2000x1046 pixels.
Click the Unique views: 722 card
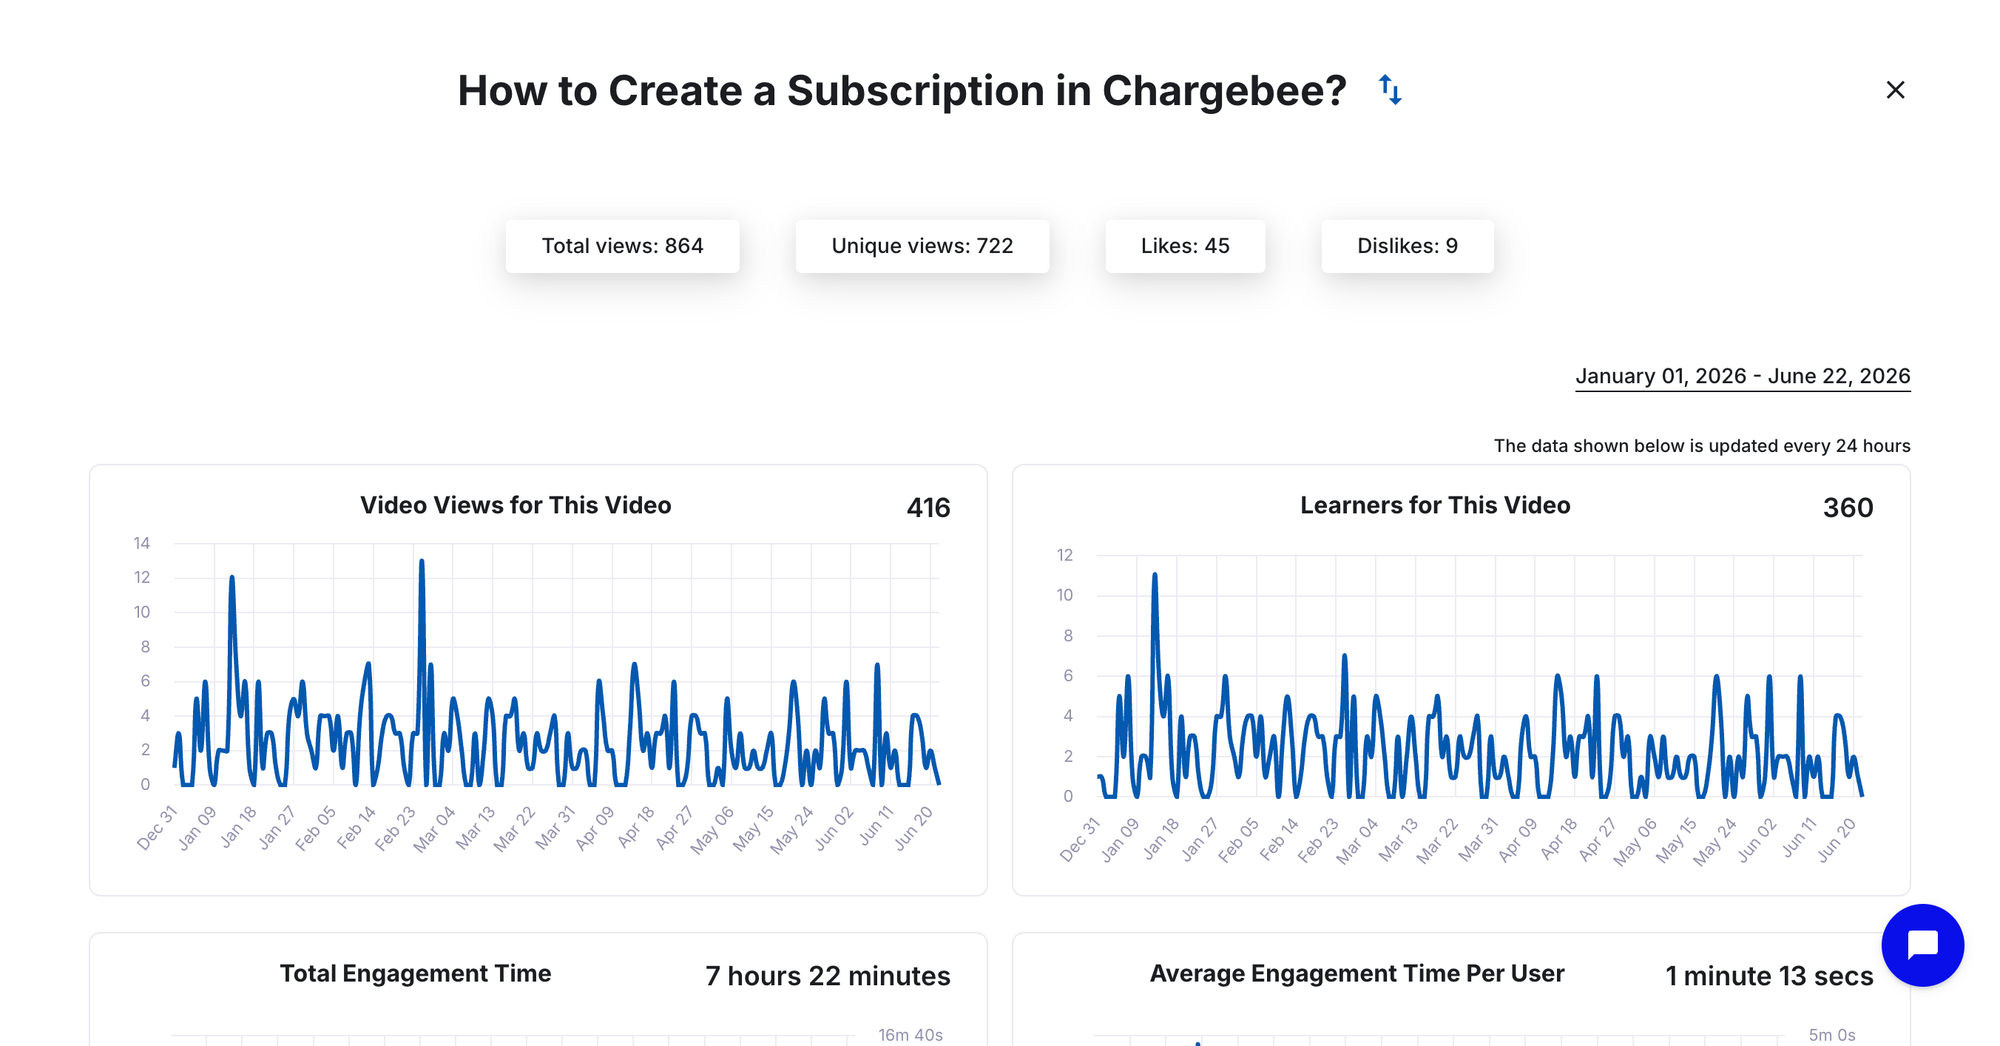tap(922, 246)
